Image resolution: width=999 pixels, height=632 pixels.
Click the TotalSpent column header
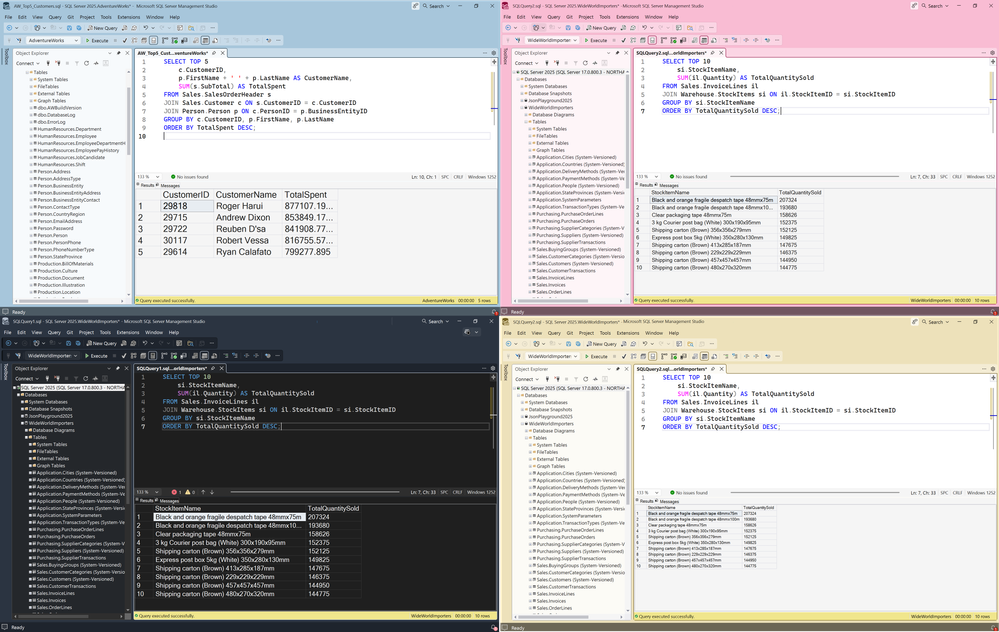(x=308, y=195)
